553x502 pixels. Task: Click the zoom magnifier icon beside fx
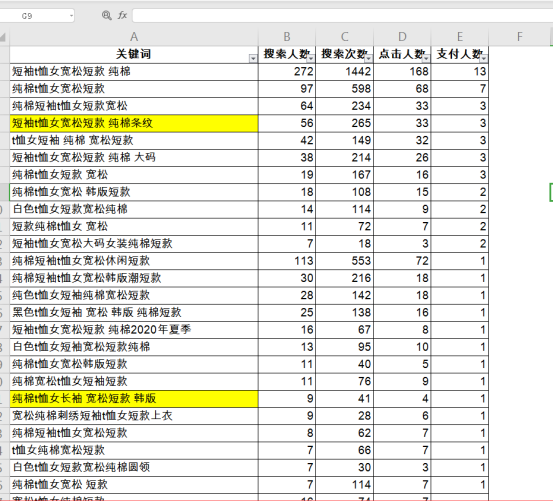tap(107, 15)
